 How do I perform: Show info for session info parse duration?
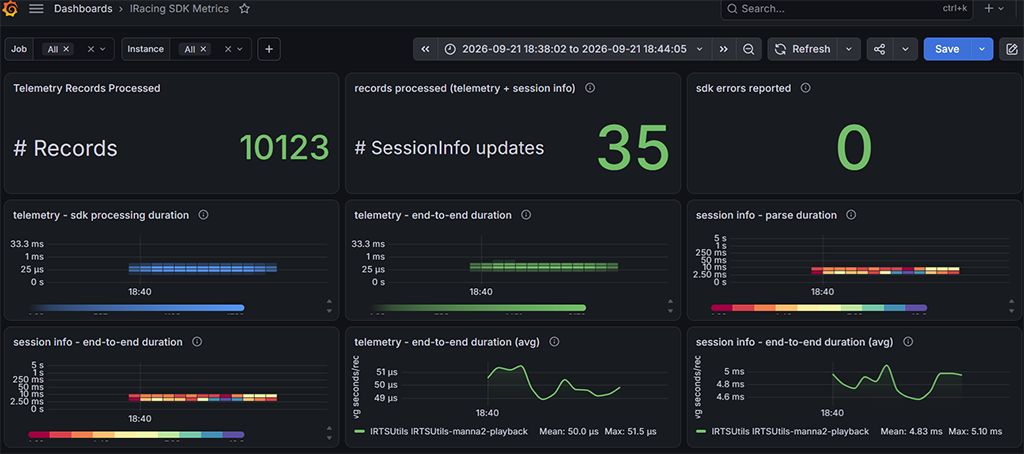point(851,214)
